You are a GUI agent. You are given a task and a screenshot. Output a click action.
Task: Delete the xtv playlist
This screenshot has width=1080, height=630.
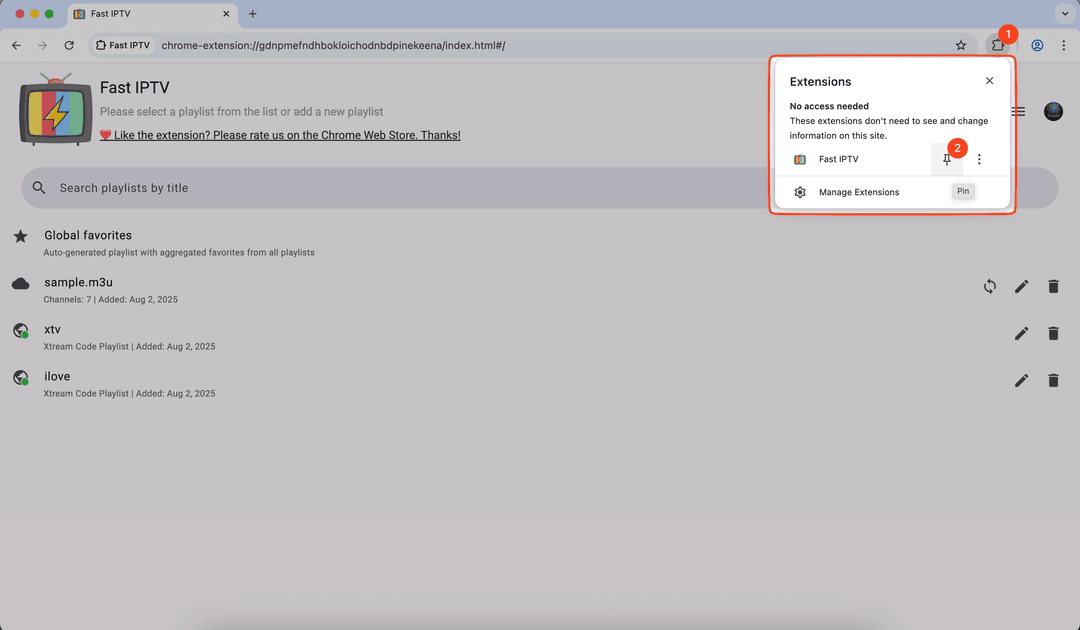1053,333
